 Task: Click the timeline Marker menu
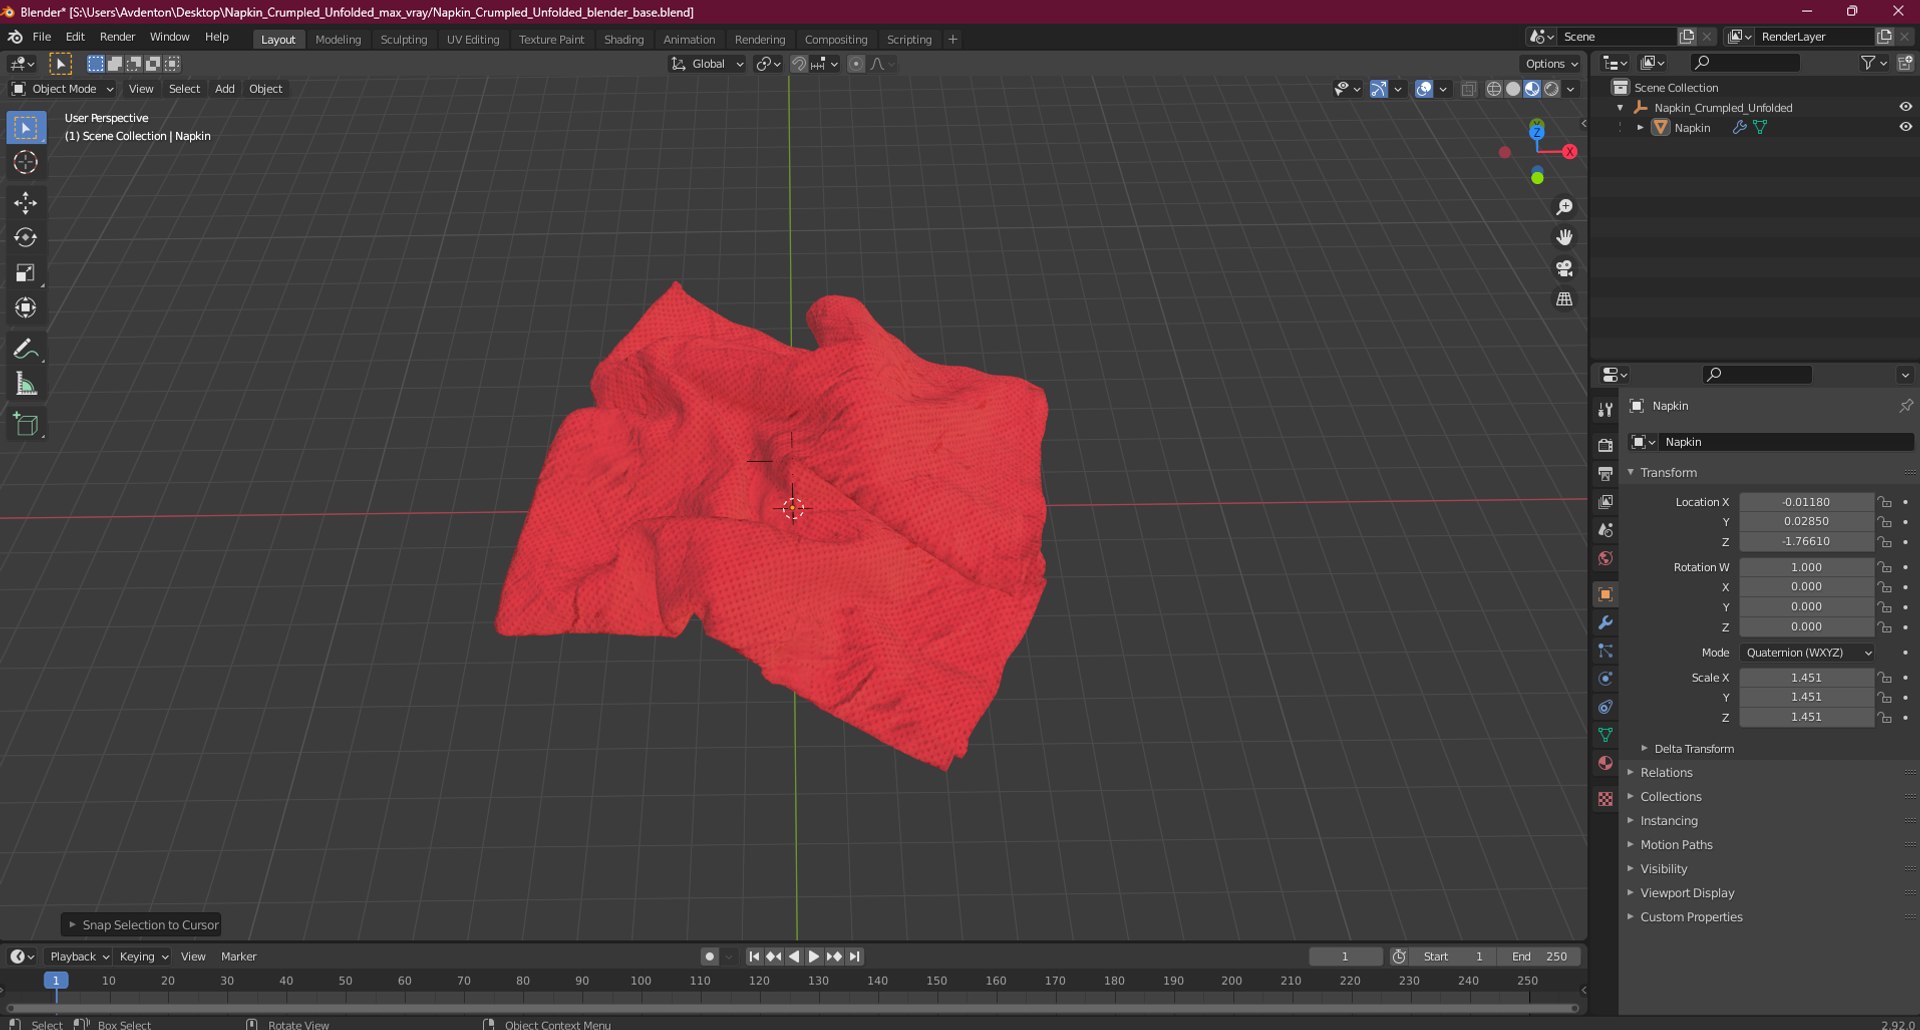click(x=238, y=957)
